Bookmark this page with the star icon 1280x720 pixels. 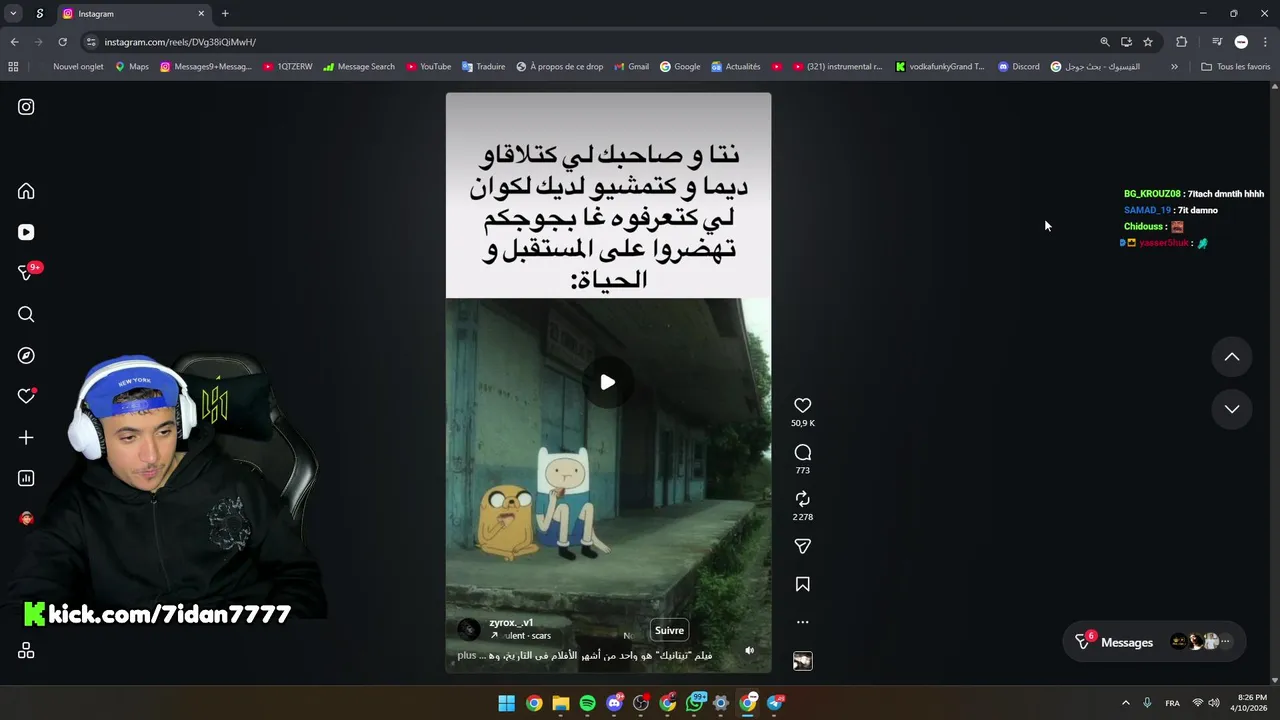tap(1148, 42)
